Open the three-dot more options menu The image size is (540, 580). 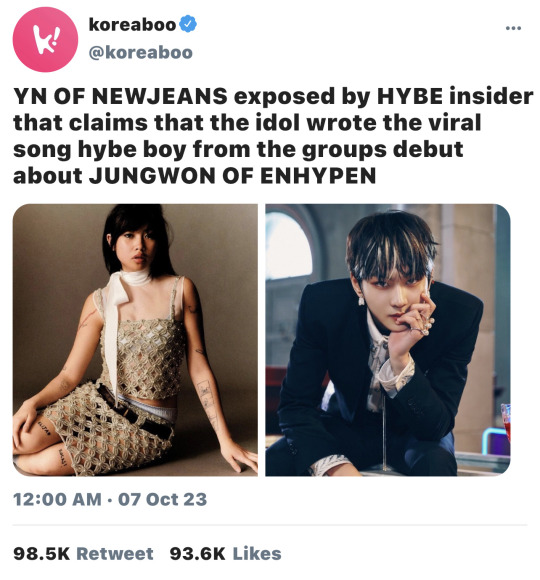(x=513, y=28)
